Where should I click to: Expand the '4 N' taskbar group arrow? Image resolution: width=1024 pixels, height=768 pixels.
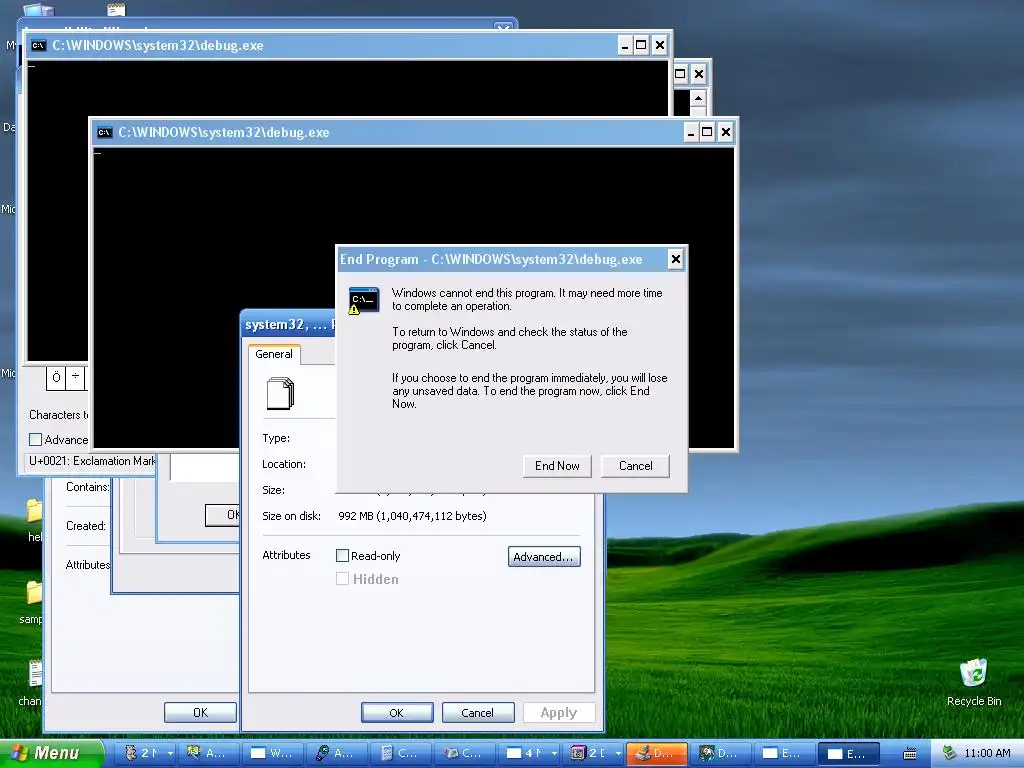coord(554,754)
